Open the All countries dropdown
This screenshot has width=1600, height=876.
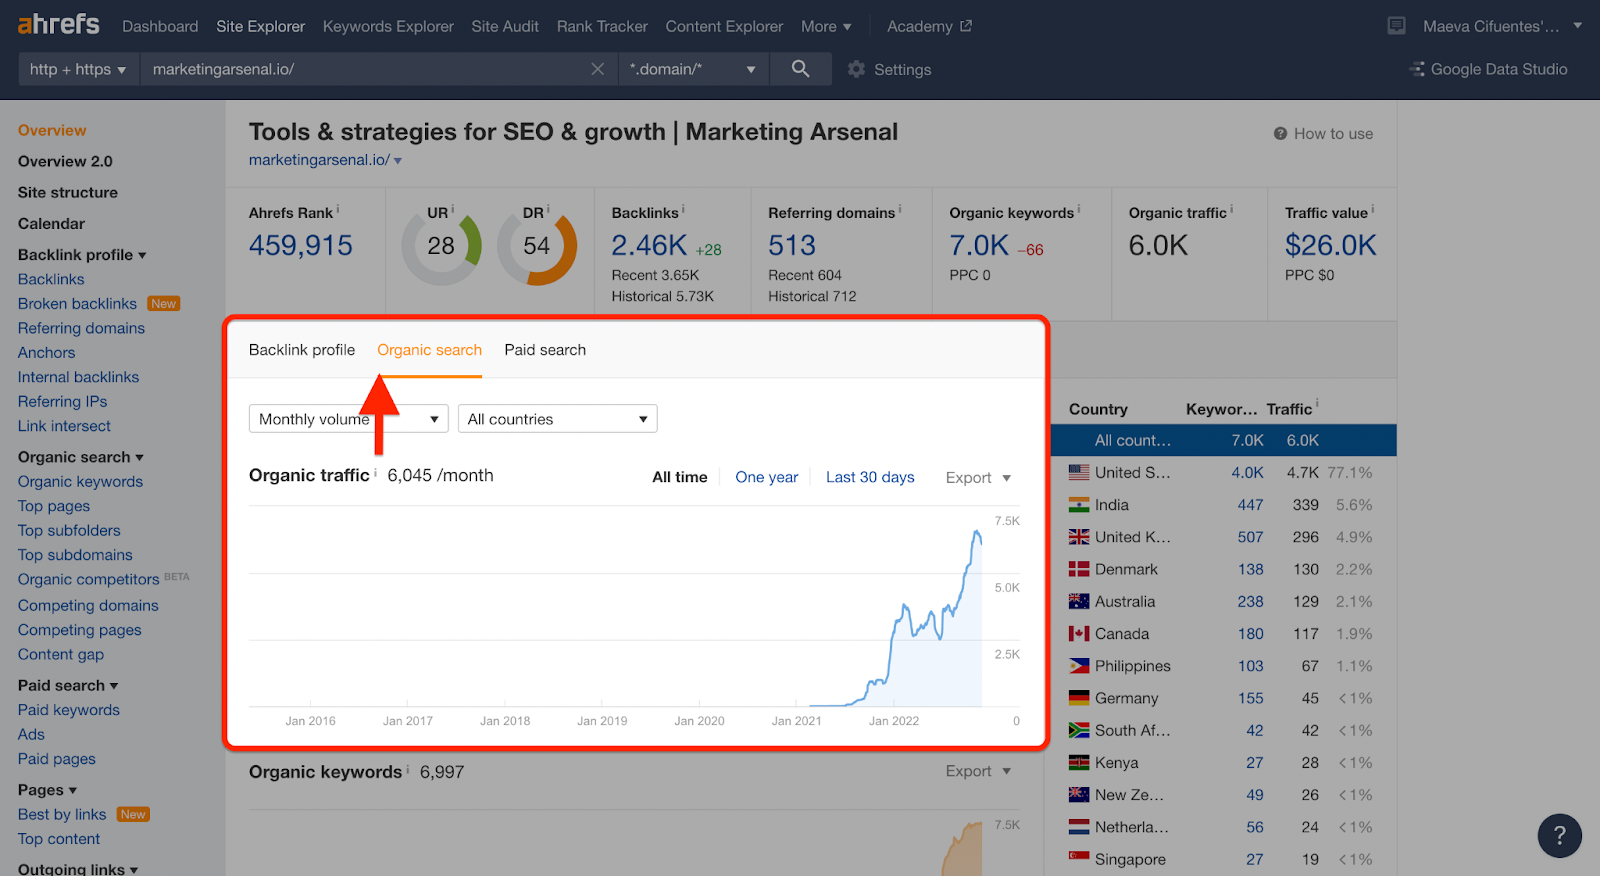(x=557, y=419)
